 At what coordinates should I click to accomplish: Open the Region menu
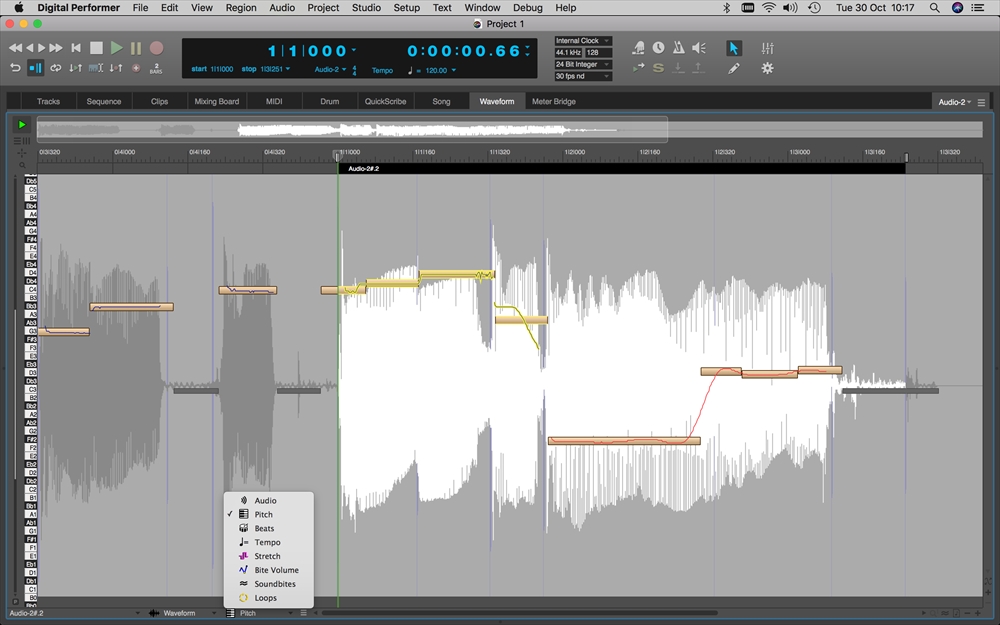(241, 8)
